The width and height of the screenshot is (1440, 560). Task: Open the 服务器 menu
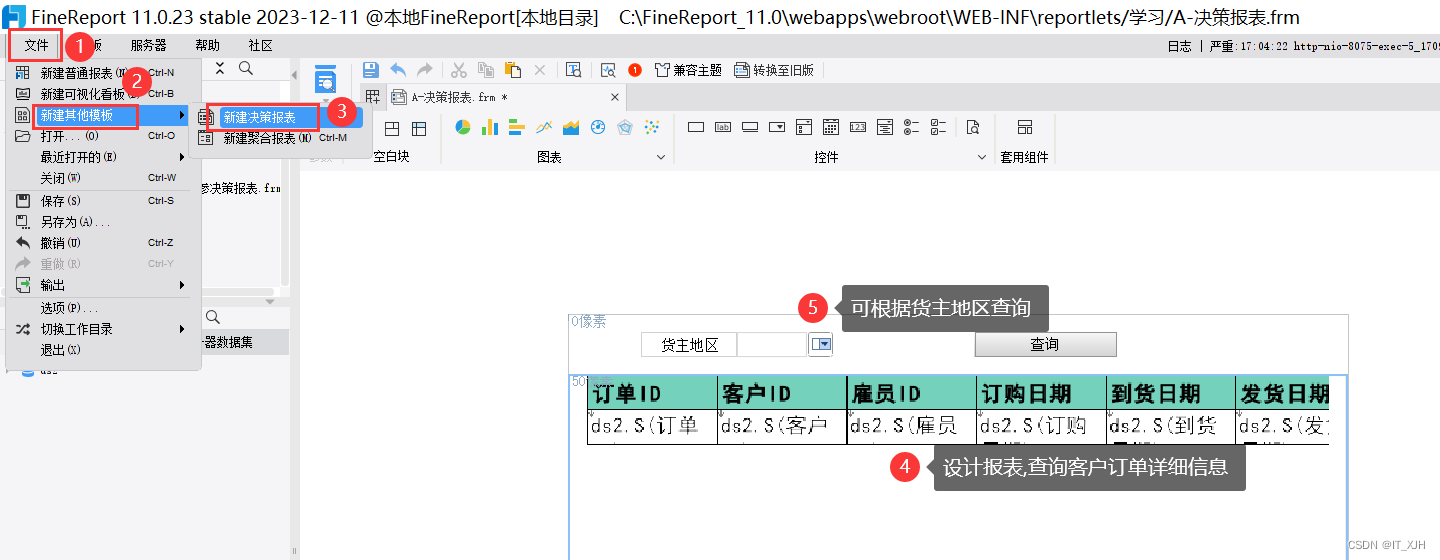(x=148, y=45)
